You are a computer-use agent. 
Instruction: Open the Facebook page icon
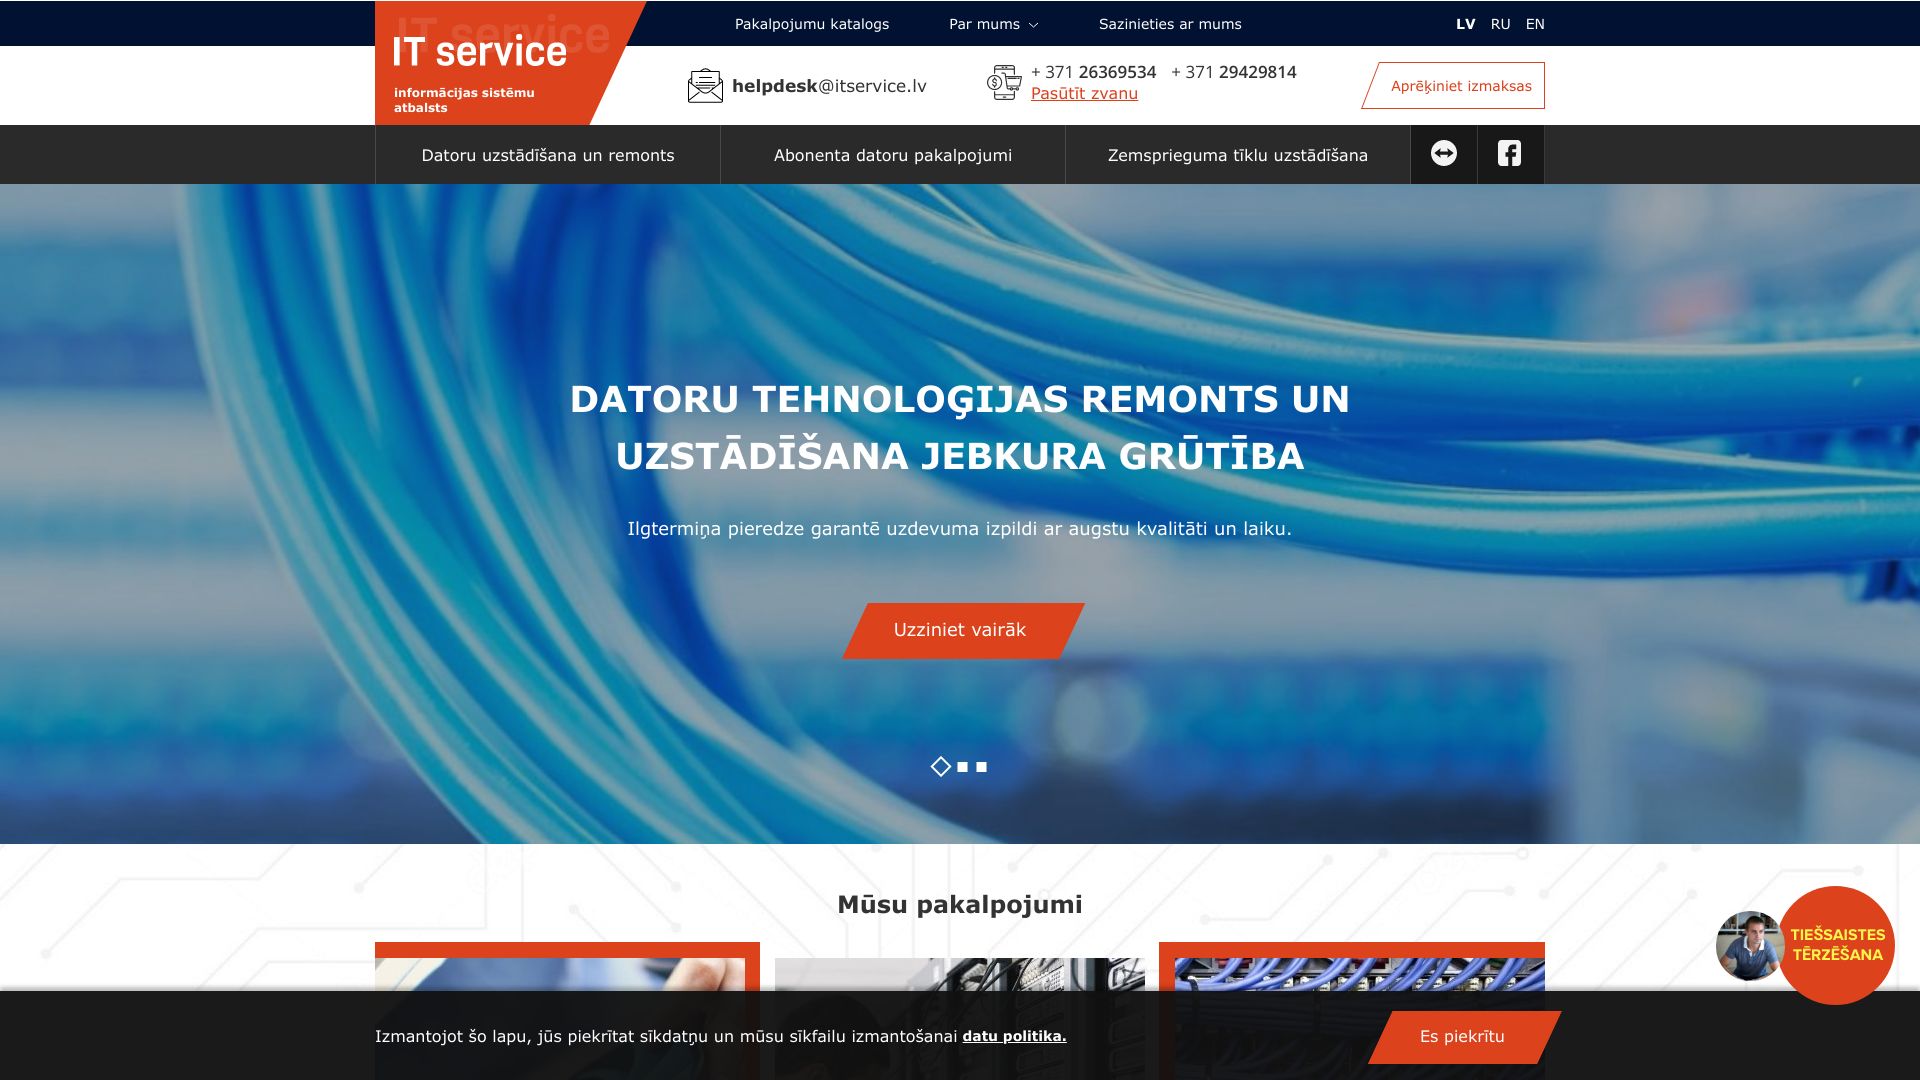click(x=1509, y=154)
